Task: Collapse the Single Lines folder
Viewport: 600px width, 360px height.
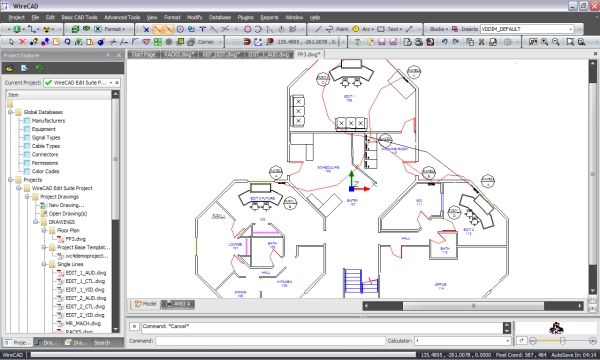Action: [x=44, y=264]
